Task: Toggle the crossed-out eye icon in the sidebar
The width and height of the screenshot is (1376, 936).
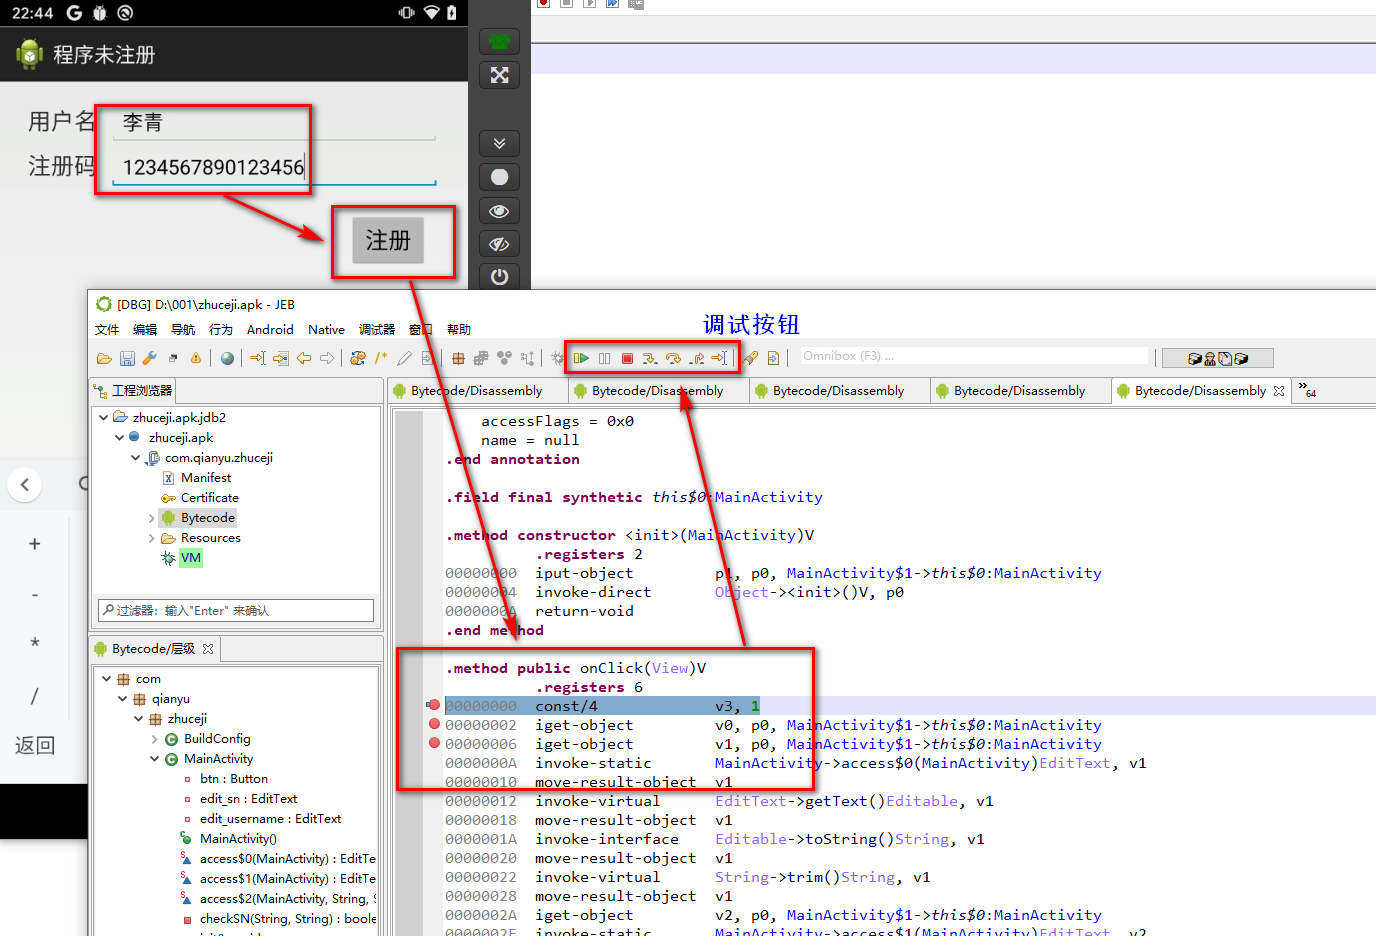Action: coord(498,244)
